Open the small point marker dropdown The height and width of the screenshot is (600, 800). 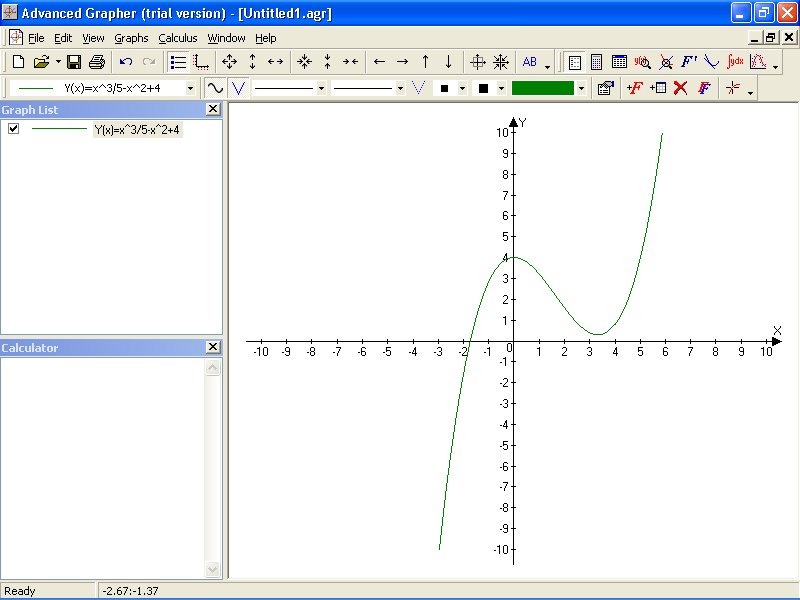point(462,89)
